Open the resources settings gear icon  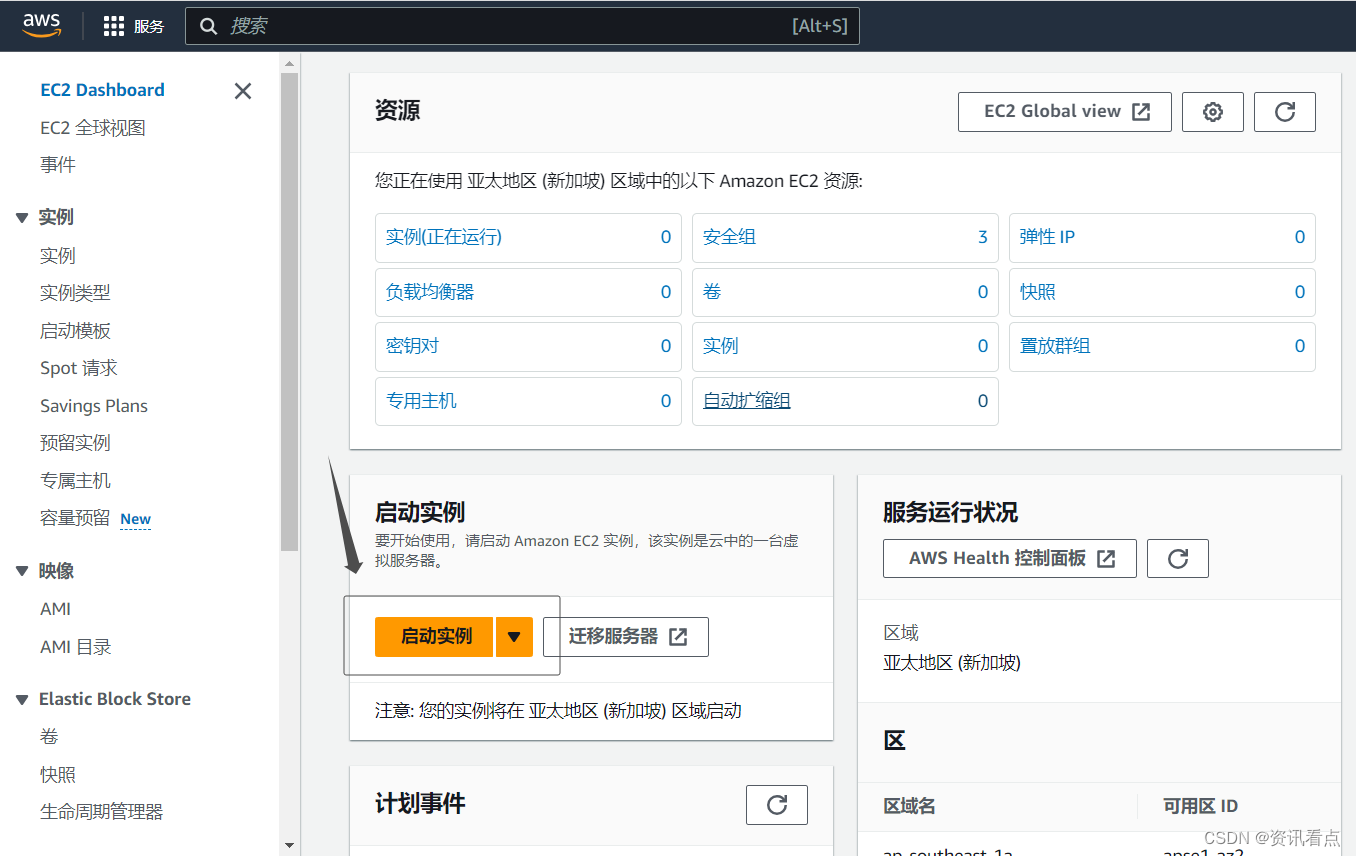pos(1213,112)
